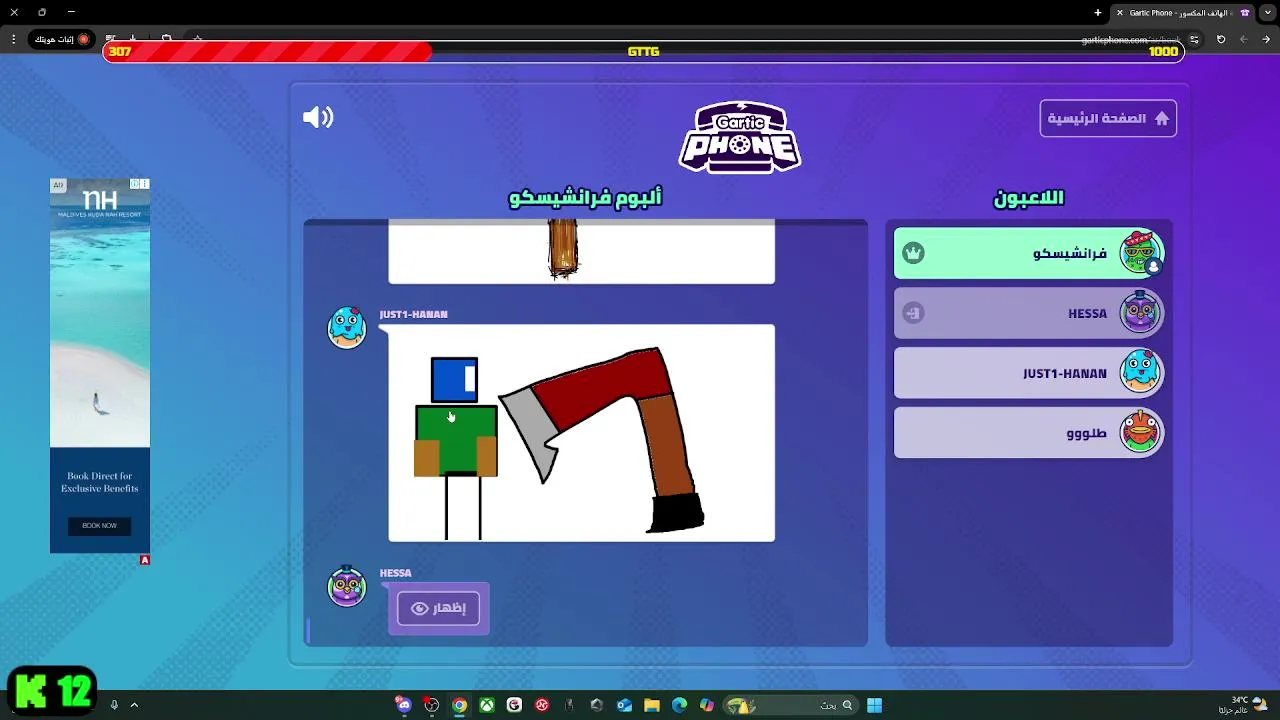The height and width of the screenshot is (720, 1280).
Task: Click the Windows Start button
Action: coord(874,705)
